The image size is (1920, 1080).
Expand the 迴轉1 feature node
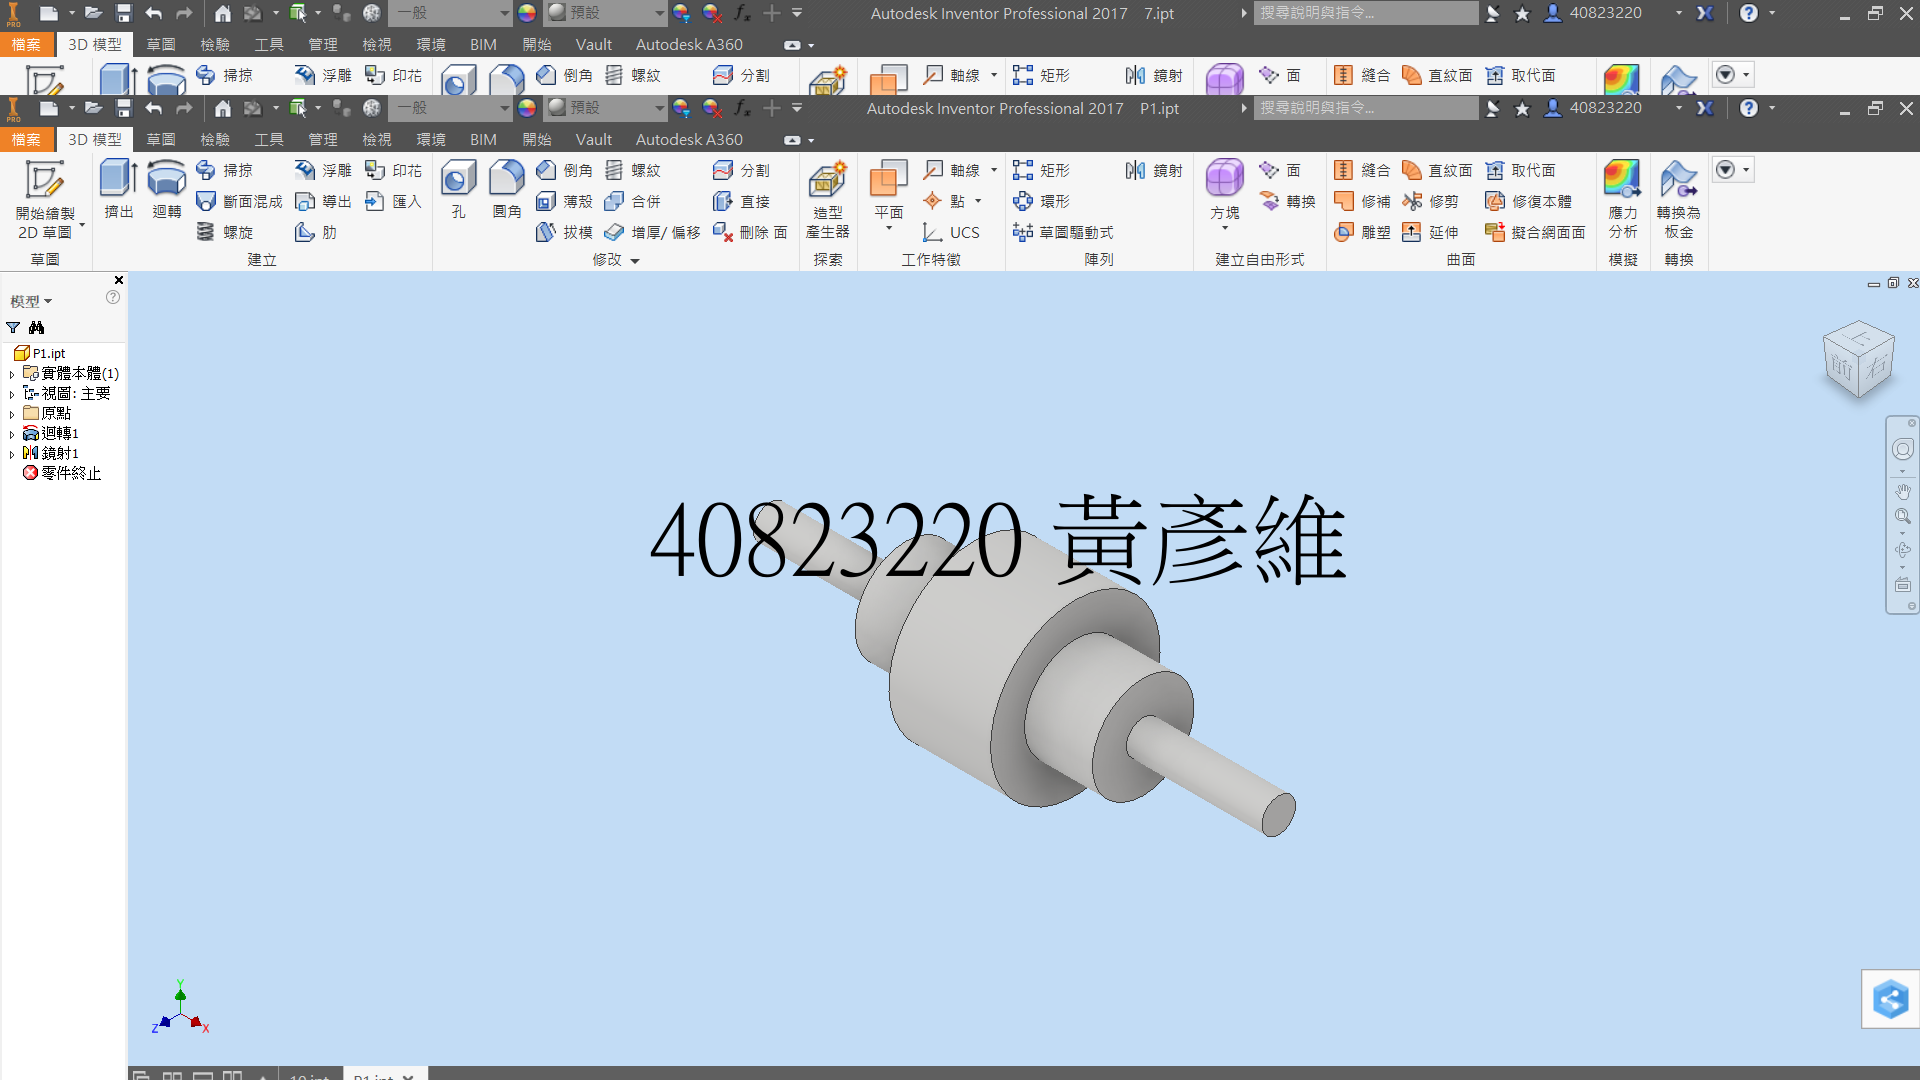12,434
